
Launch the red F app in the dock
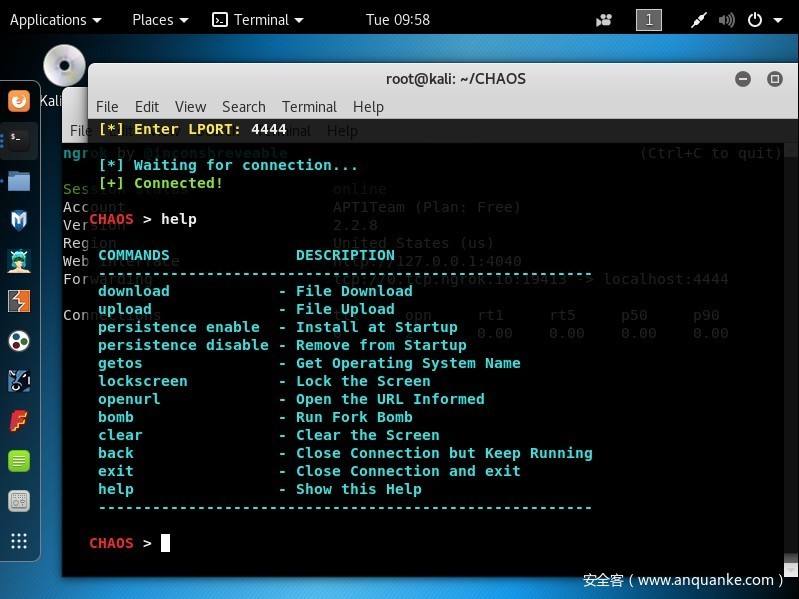point(19,421)
